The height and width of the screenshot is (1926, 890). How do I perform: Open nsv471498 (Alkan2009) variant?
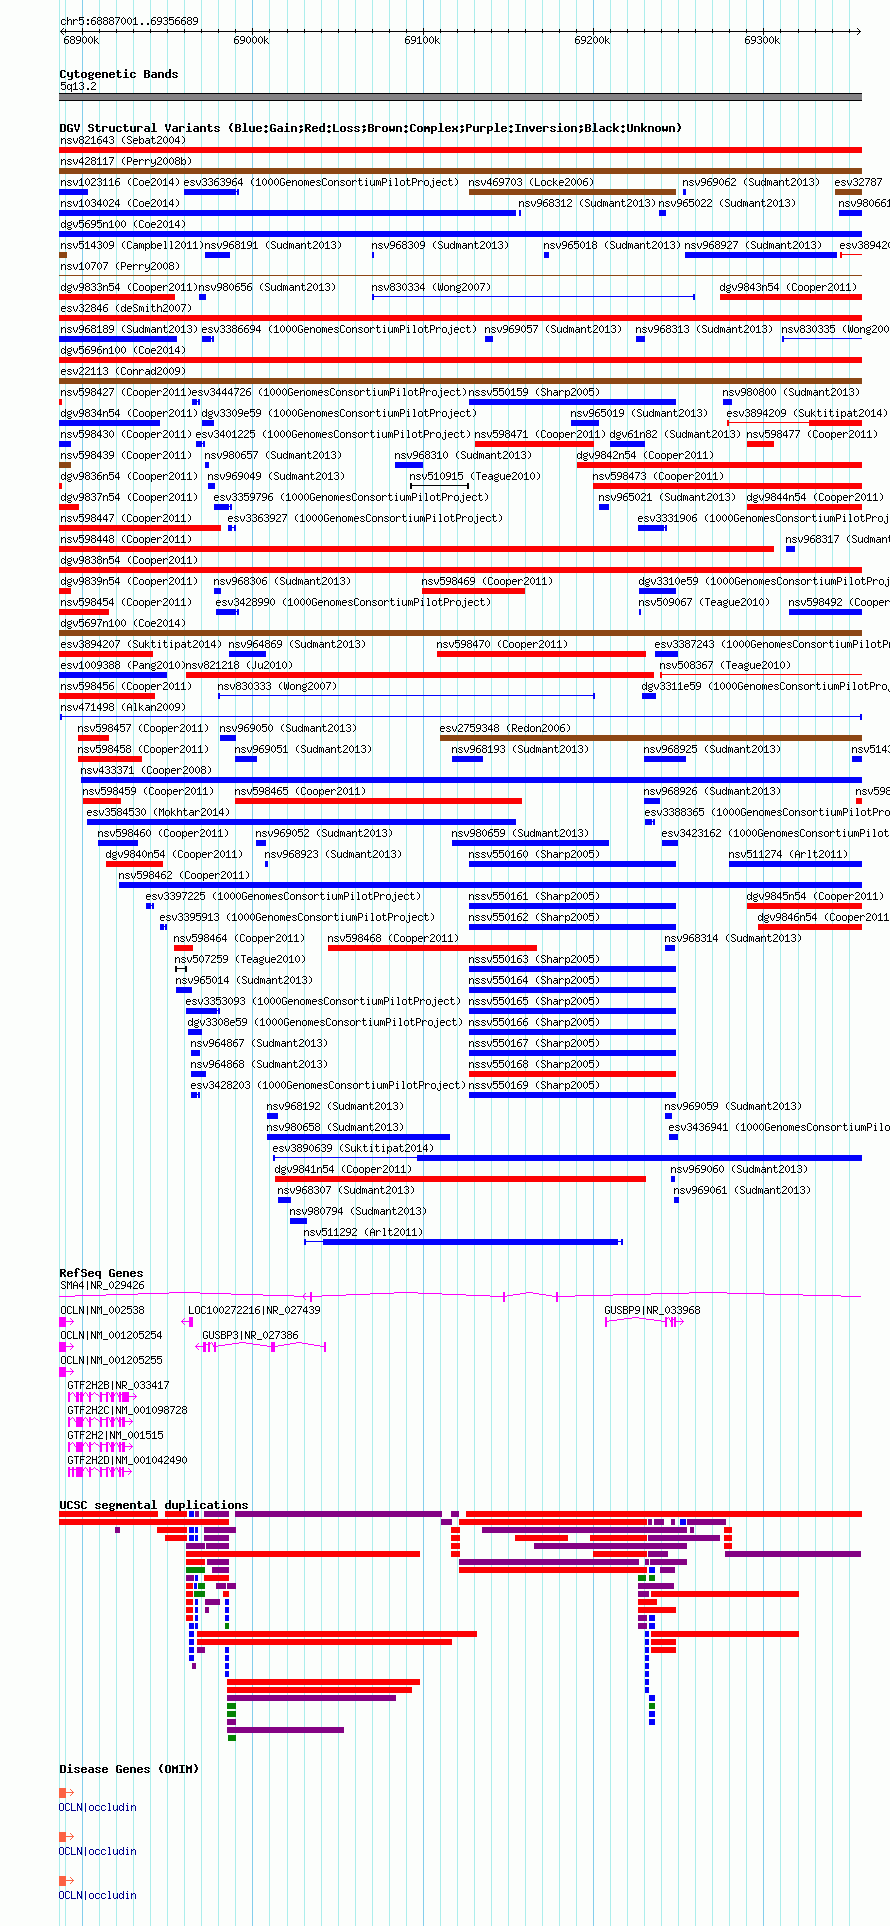point(122,707)
